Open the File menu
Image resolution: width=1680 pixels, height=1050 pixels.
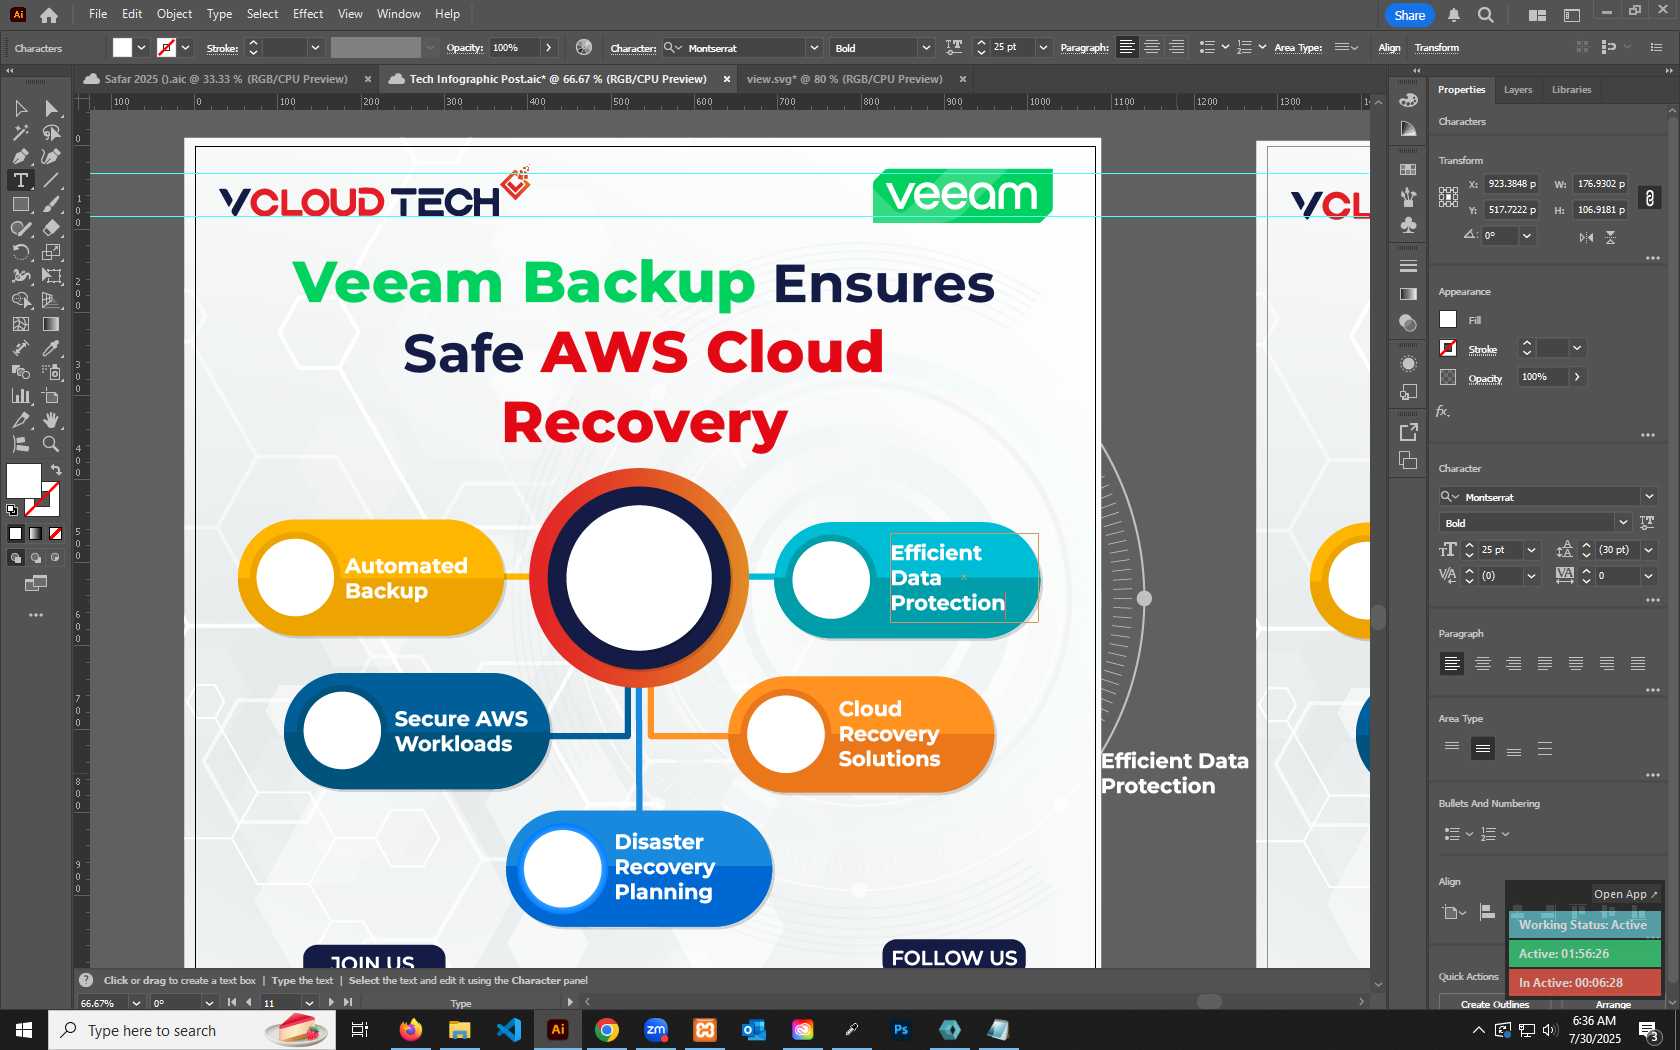point(98,14)
